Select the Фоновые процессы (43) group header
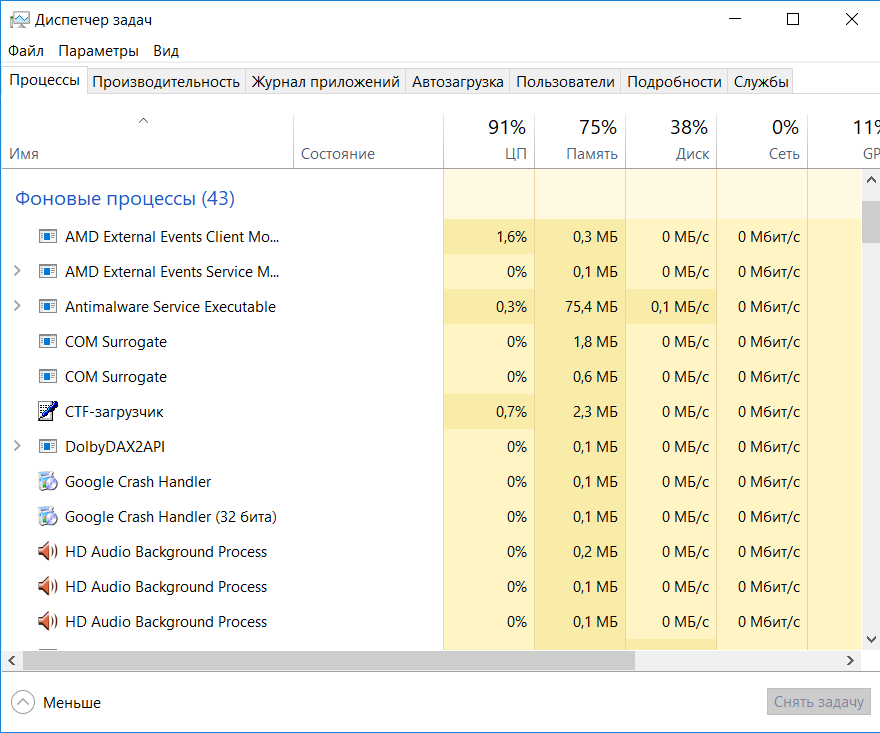This screenshot has width=880, height=733. (125, 198)
